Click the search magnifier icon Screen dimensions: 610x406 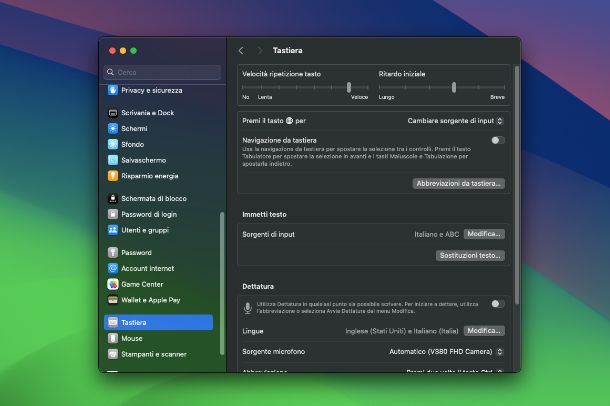(x=110, y=72)
